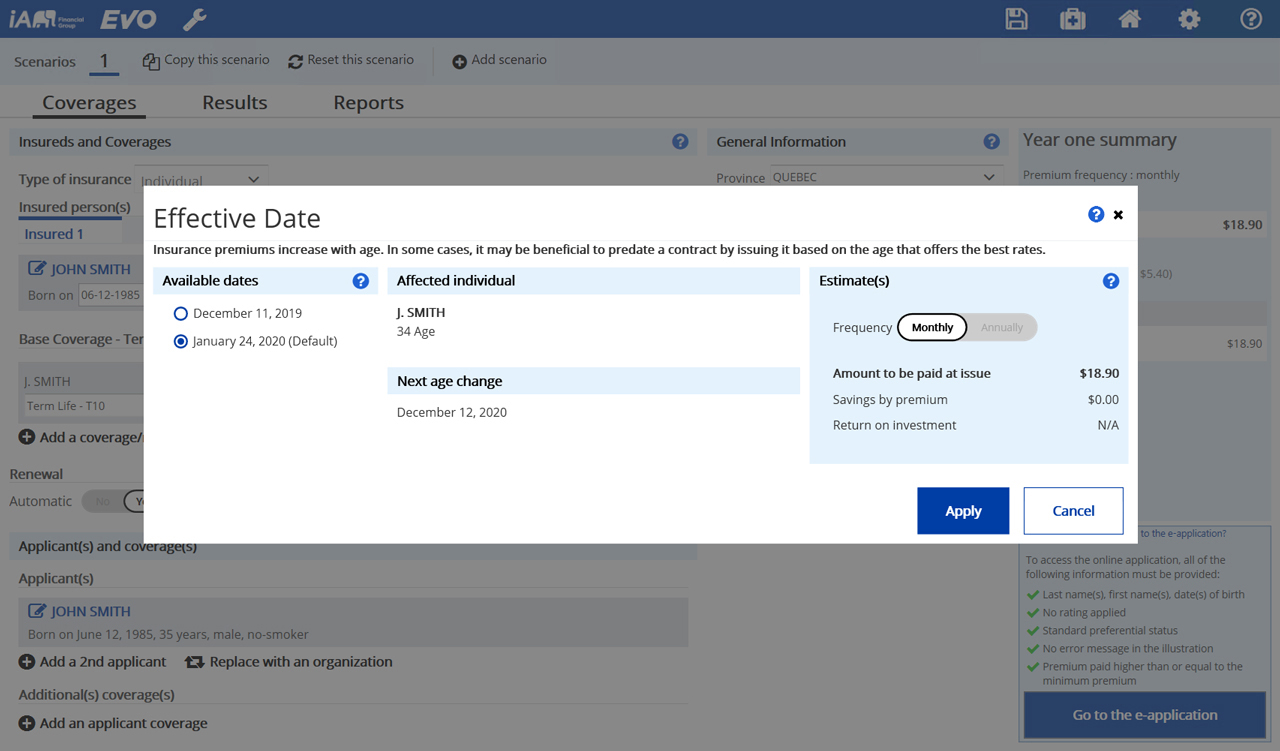Viewport: 1280px width, 751px height.
Task: Click help icon next to Available dates
Action: [x=361, y=281]
